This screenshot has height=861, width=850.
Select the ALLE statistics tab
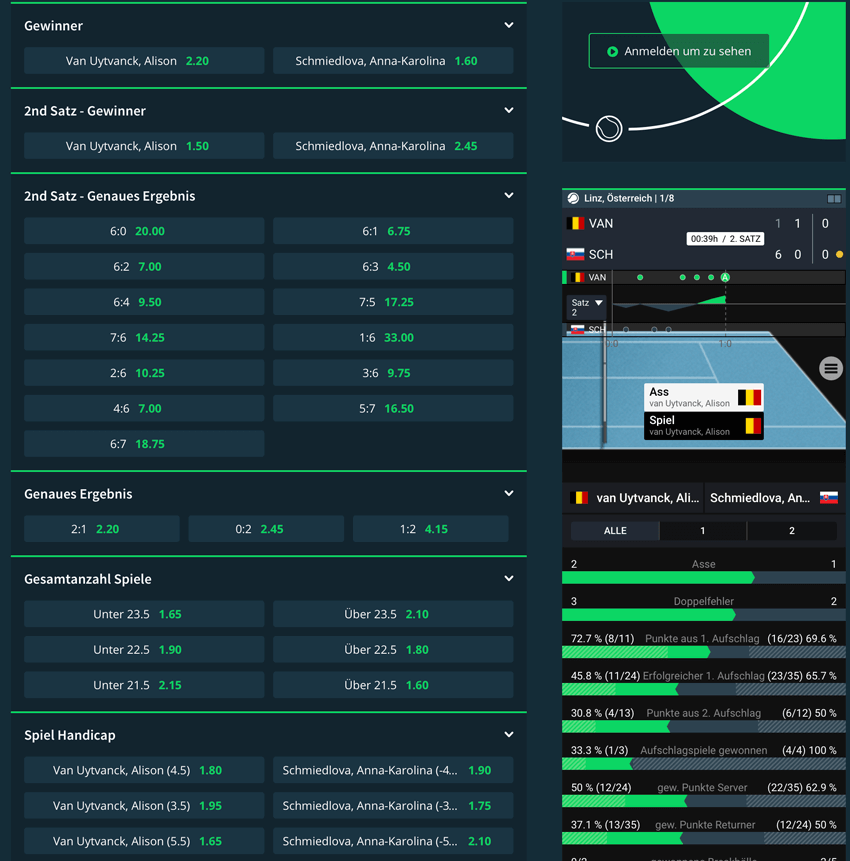pos(615,530)
